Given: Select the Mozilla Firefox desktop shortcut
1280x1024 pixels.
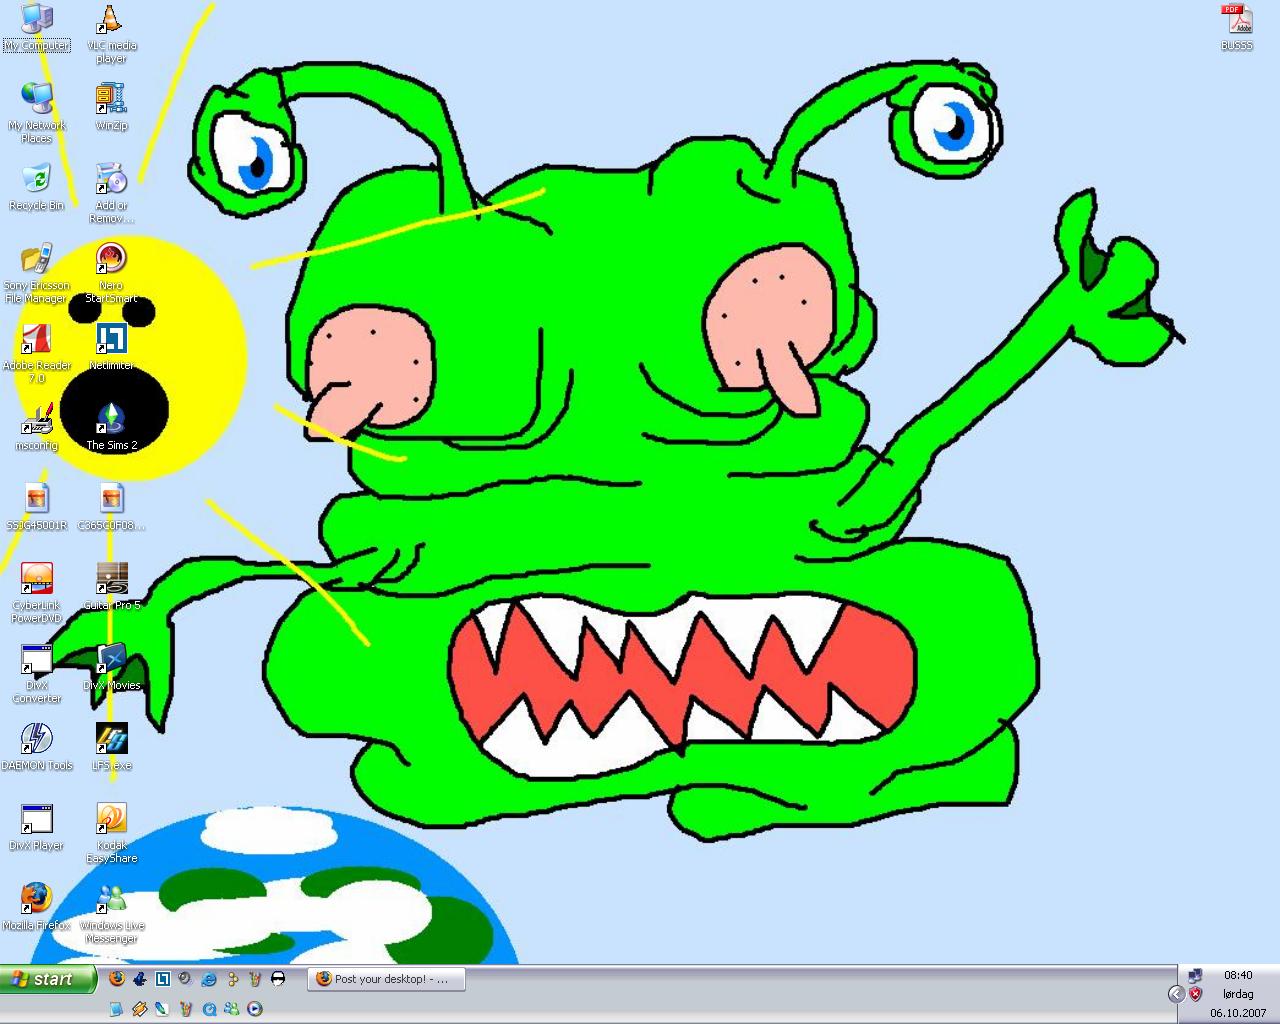Looking at the screenshot, I should click(37, 908).
